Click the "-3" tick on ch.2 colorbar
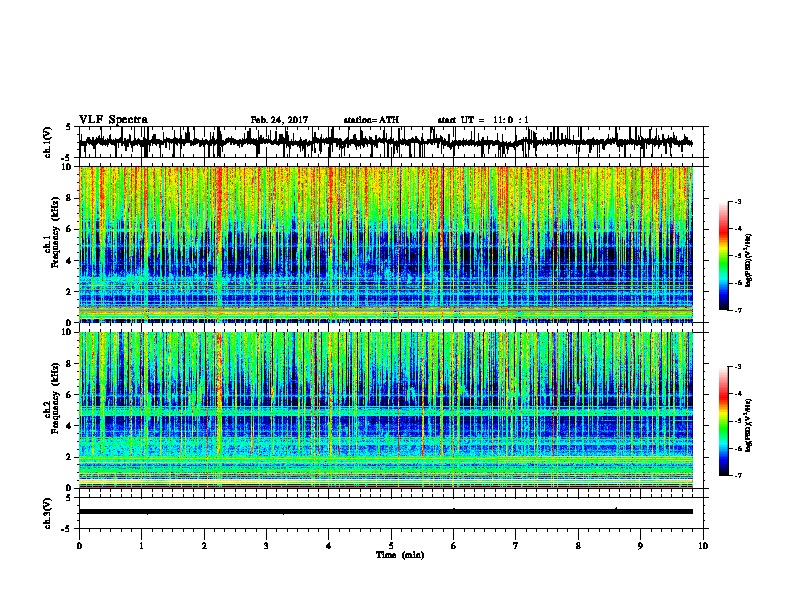This screenshot has width=792, height=612. click(x=738, y=367)
